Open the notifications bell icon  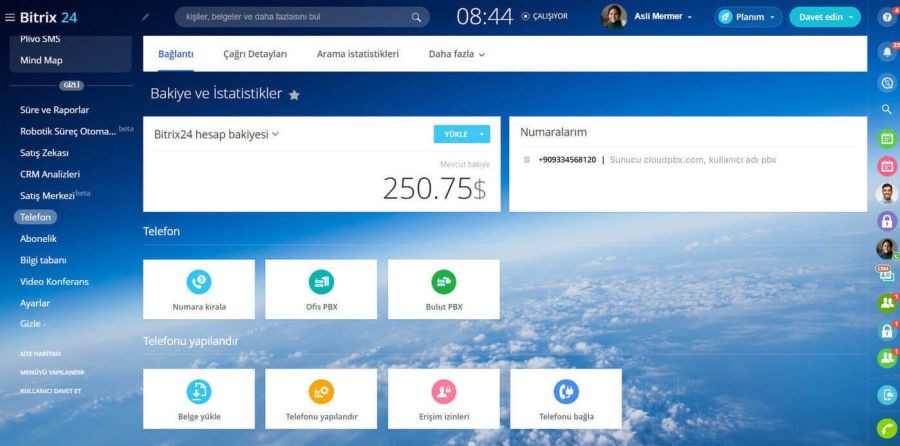pos(887,52)
